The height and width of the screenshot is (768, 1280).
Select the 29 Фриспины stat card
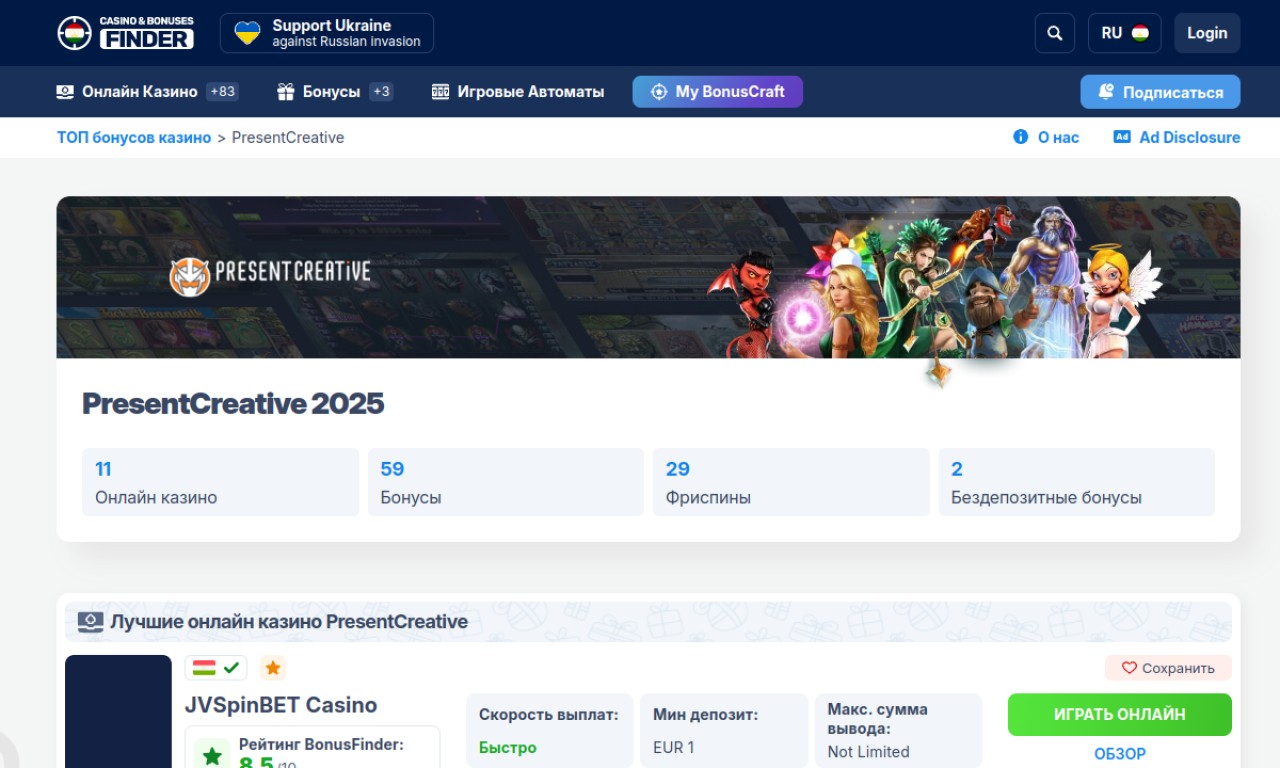791,482
